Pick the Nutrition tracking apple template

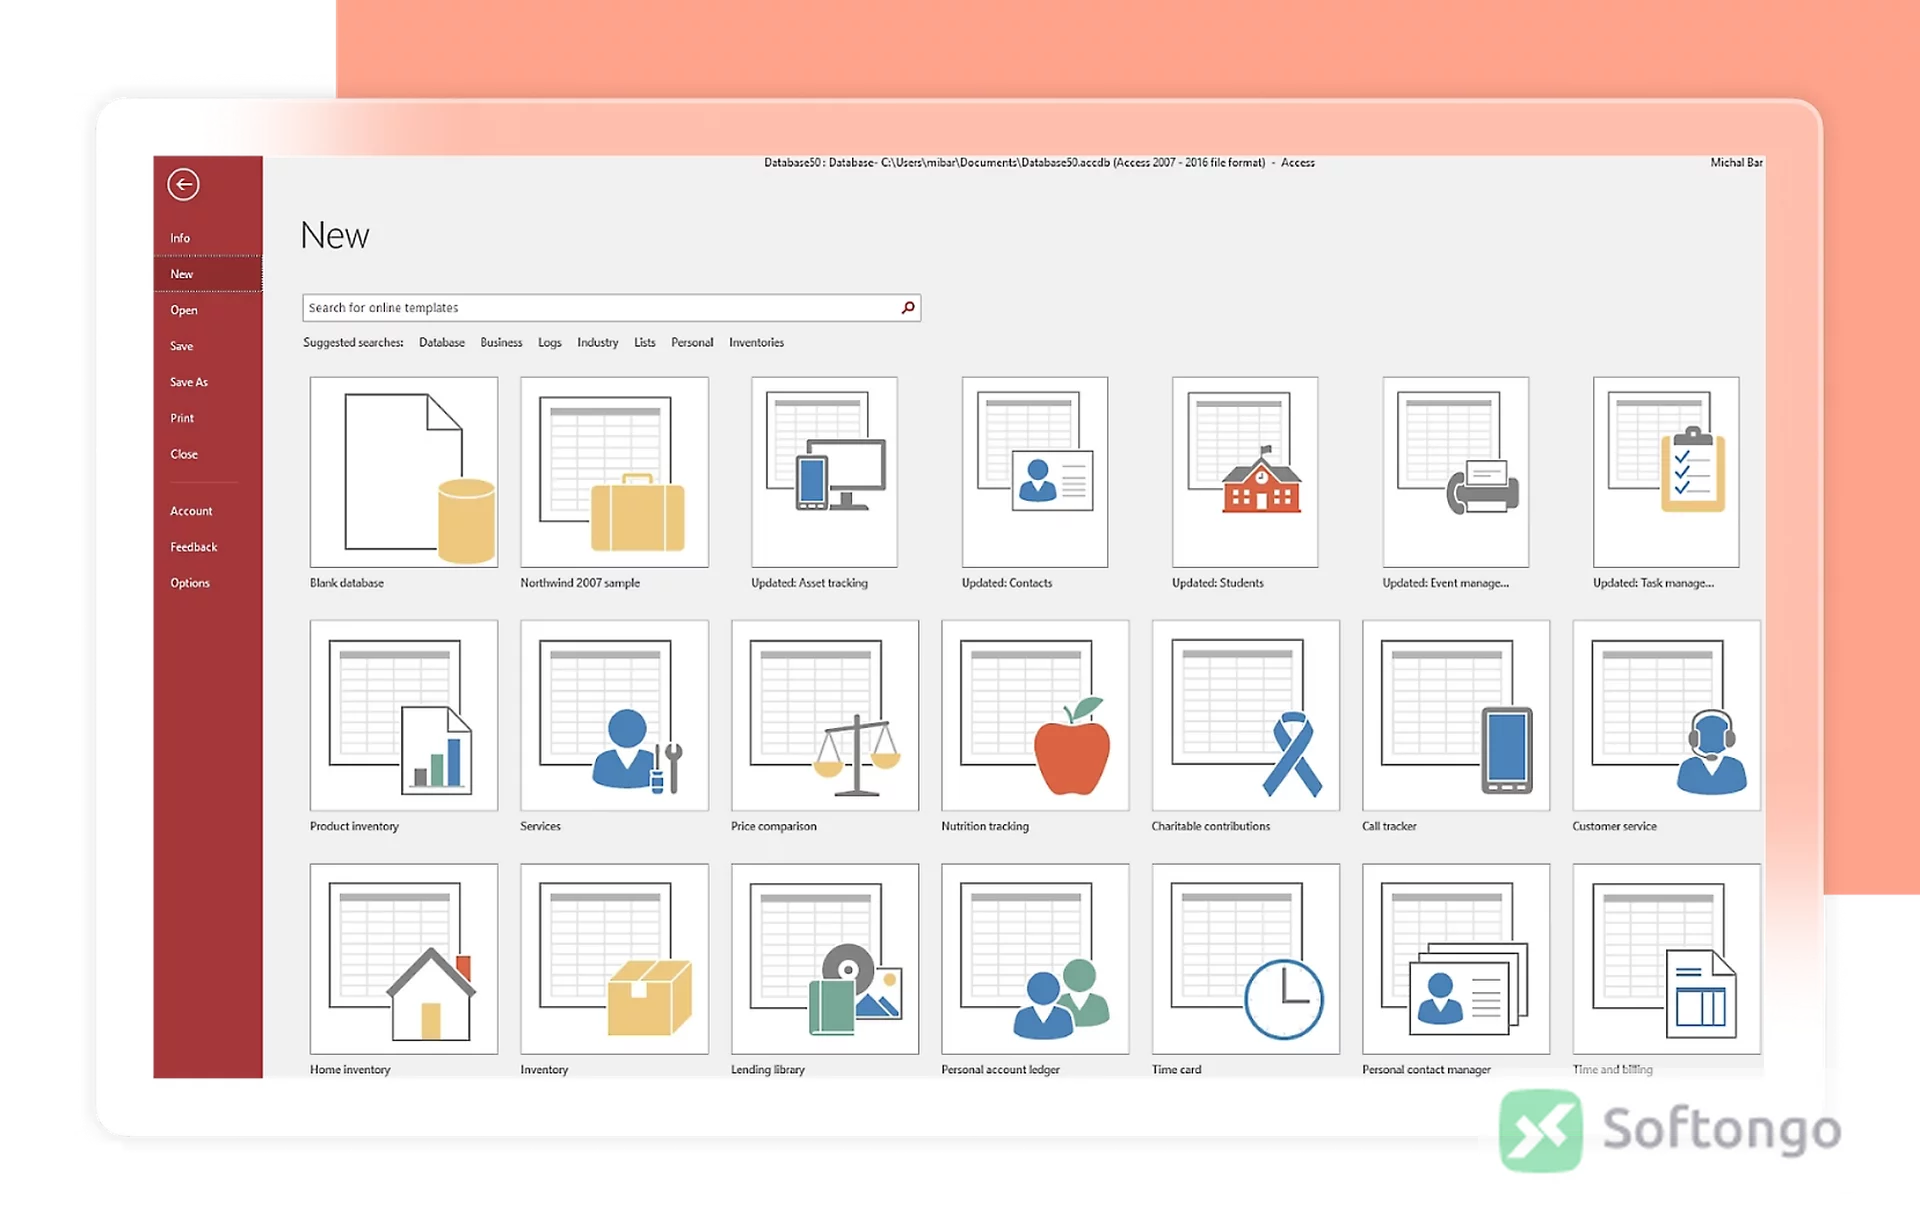coord(1035,715)
